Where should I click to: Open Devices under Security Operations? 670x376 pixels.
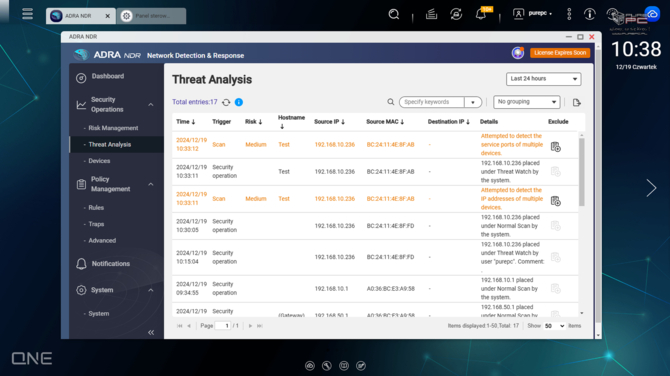[x=99, y=161]
